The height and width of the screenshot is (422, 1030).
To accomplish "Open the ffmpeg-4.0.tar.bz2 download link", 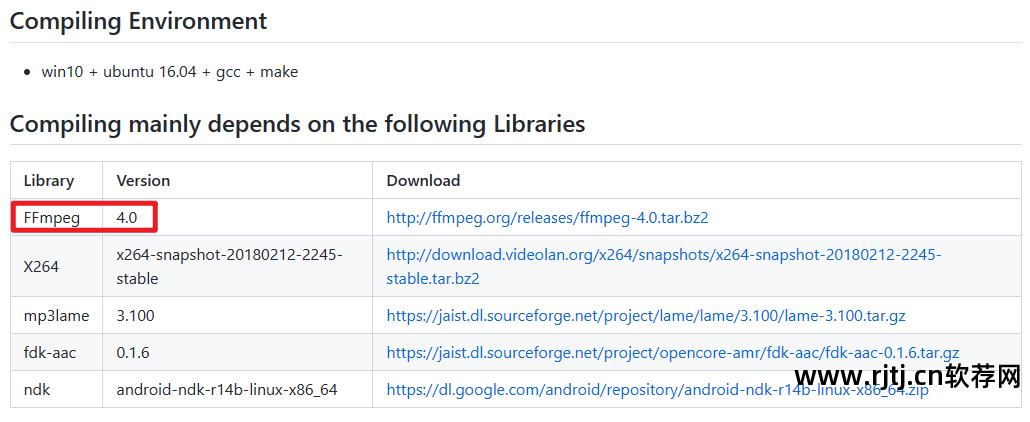I will pos(547,217).
